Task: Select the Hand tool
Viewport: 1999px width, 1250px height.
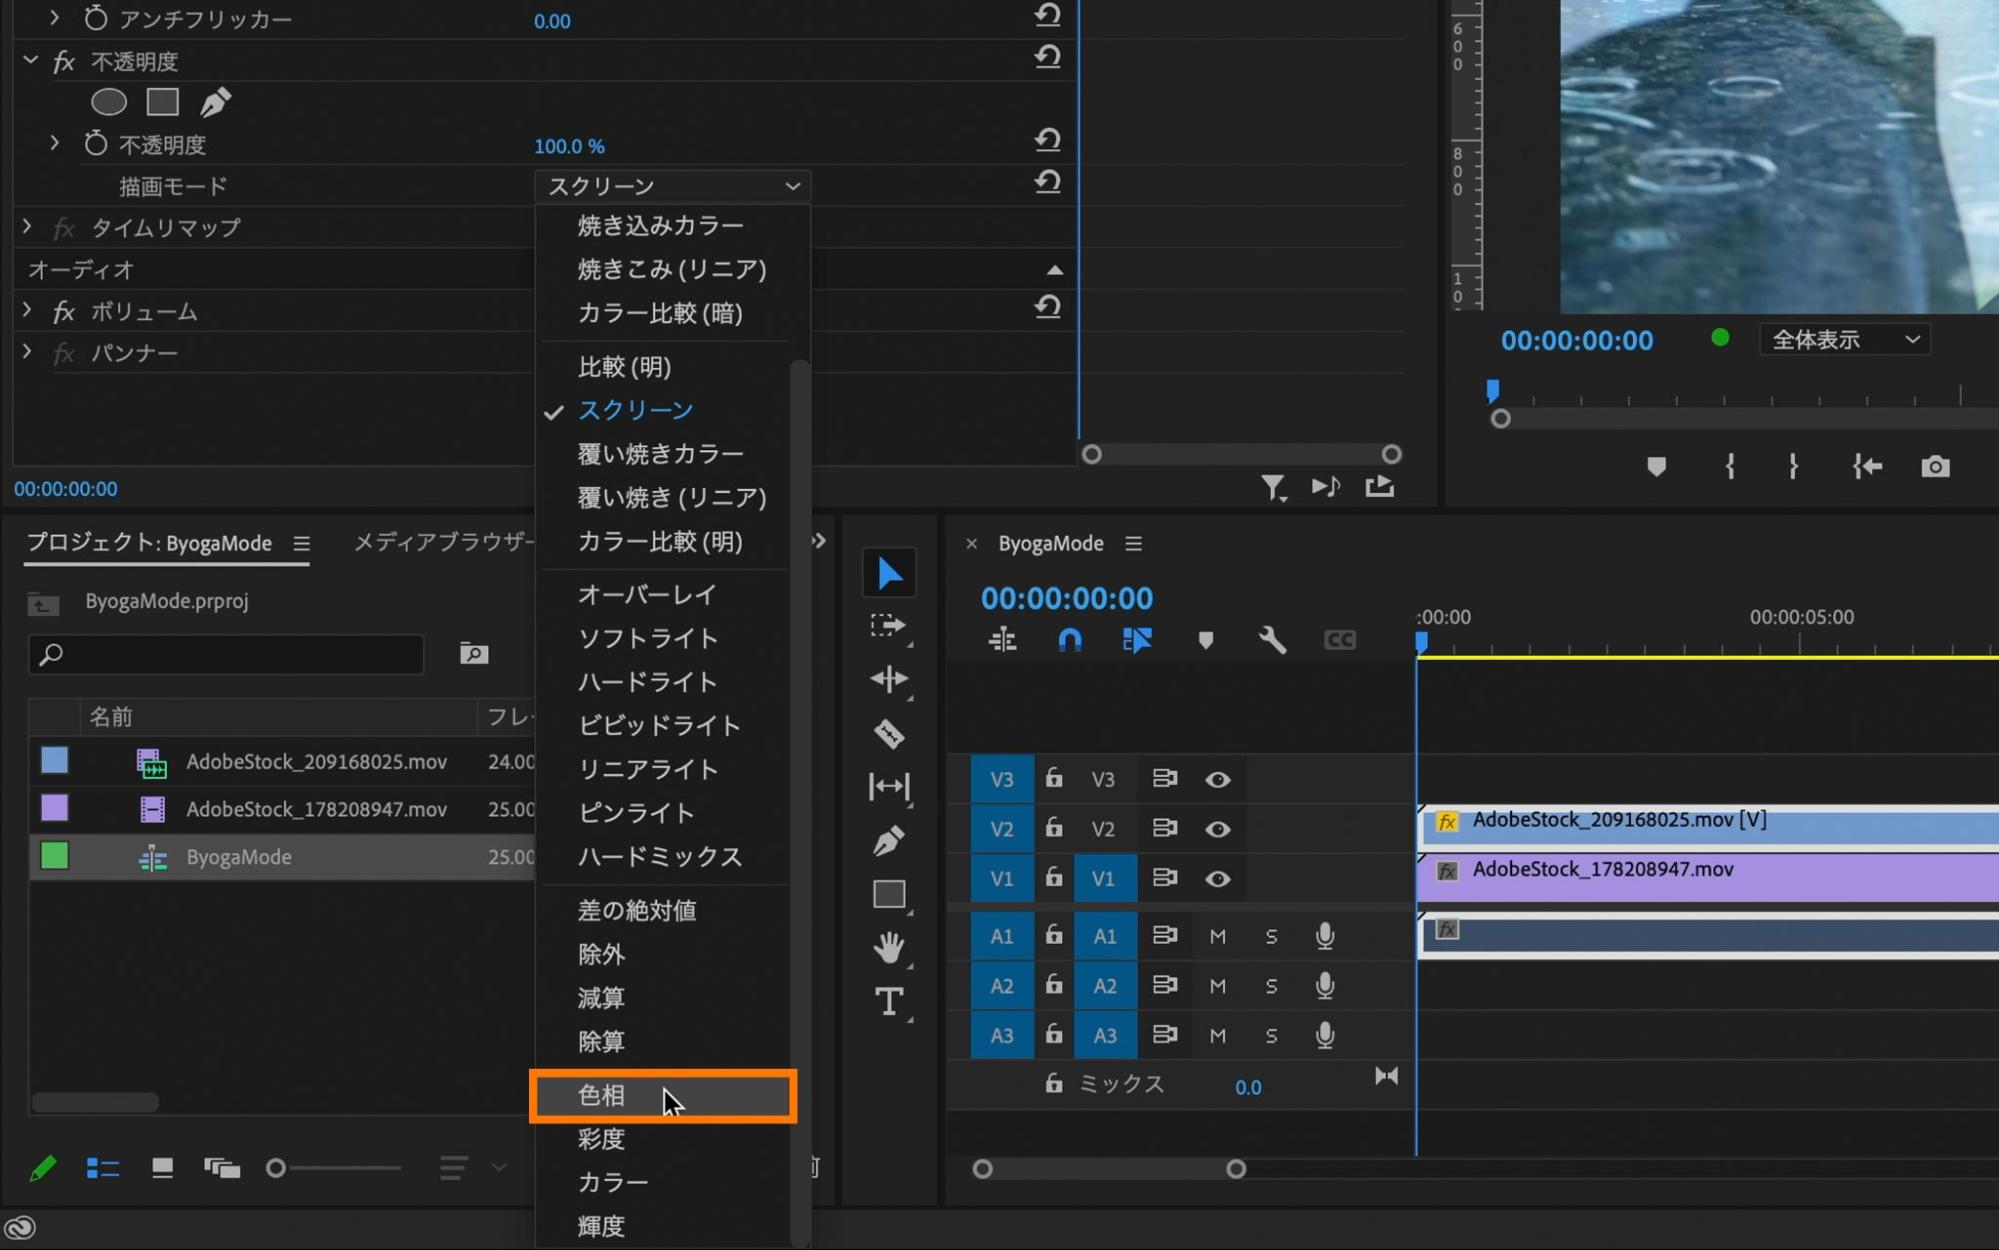Action: pos(888,946)
